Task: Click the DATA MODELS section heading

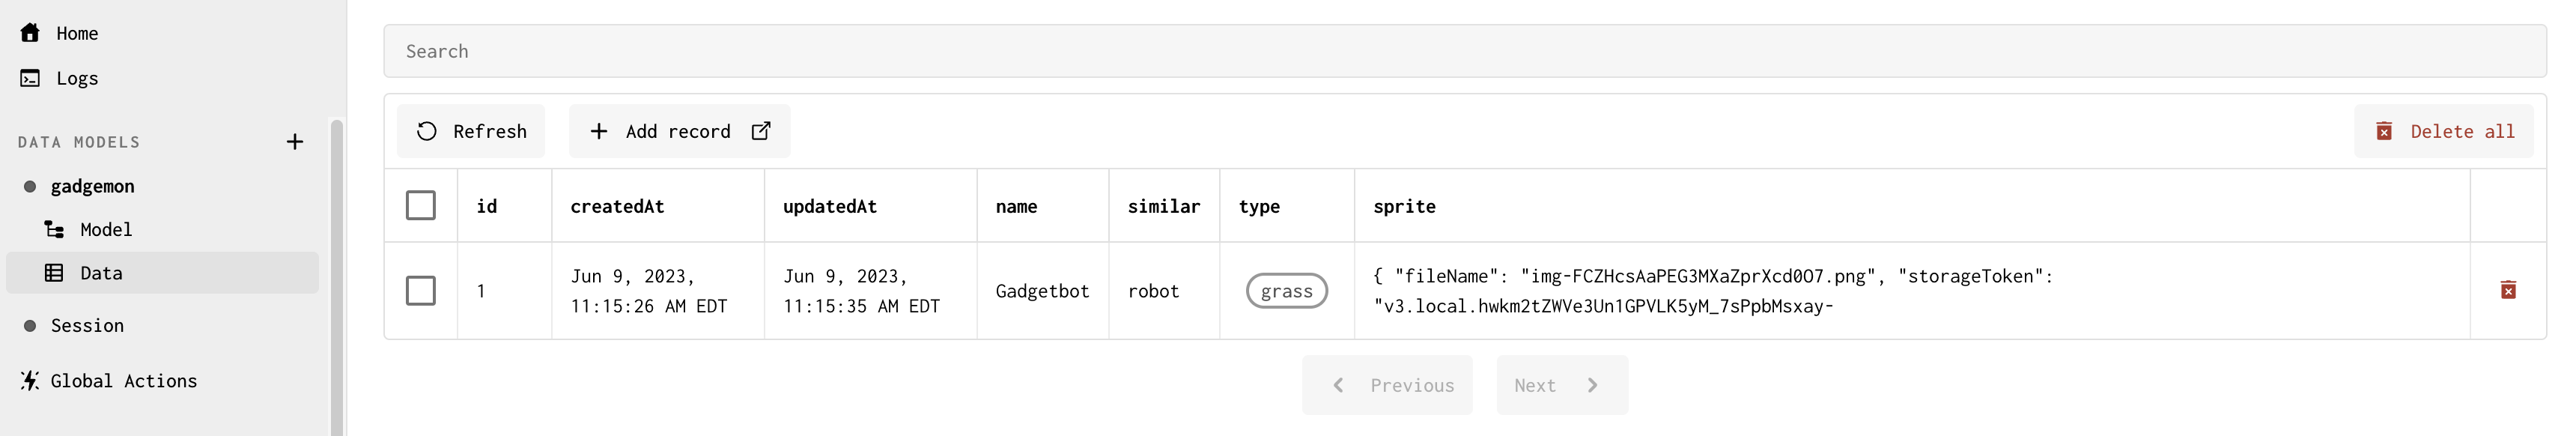Action: (79, 142)
